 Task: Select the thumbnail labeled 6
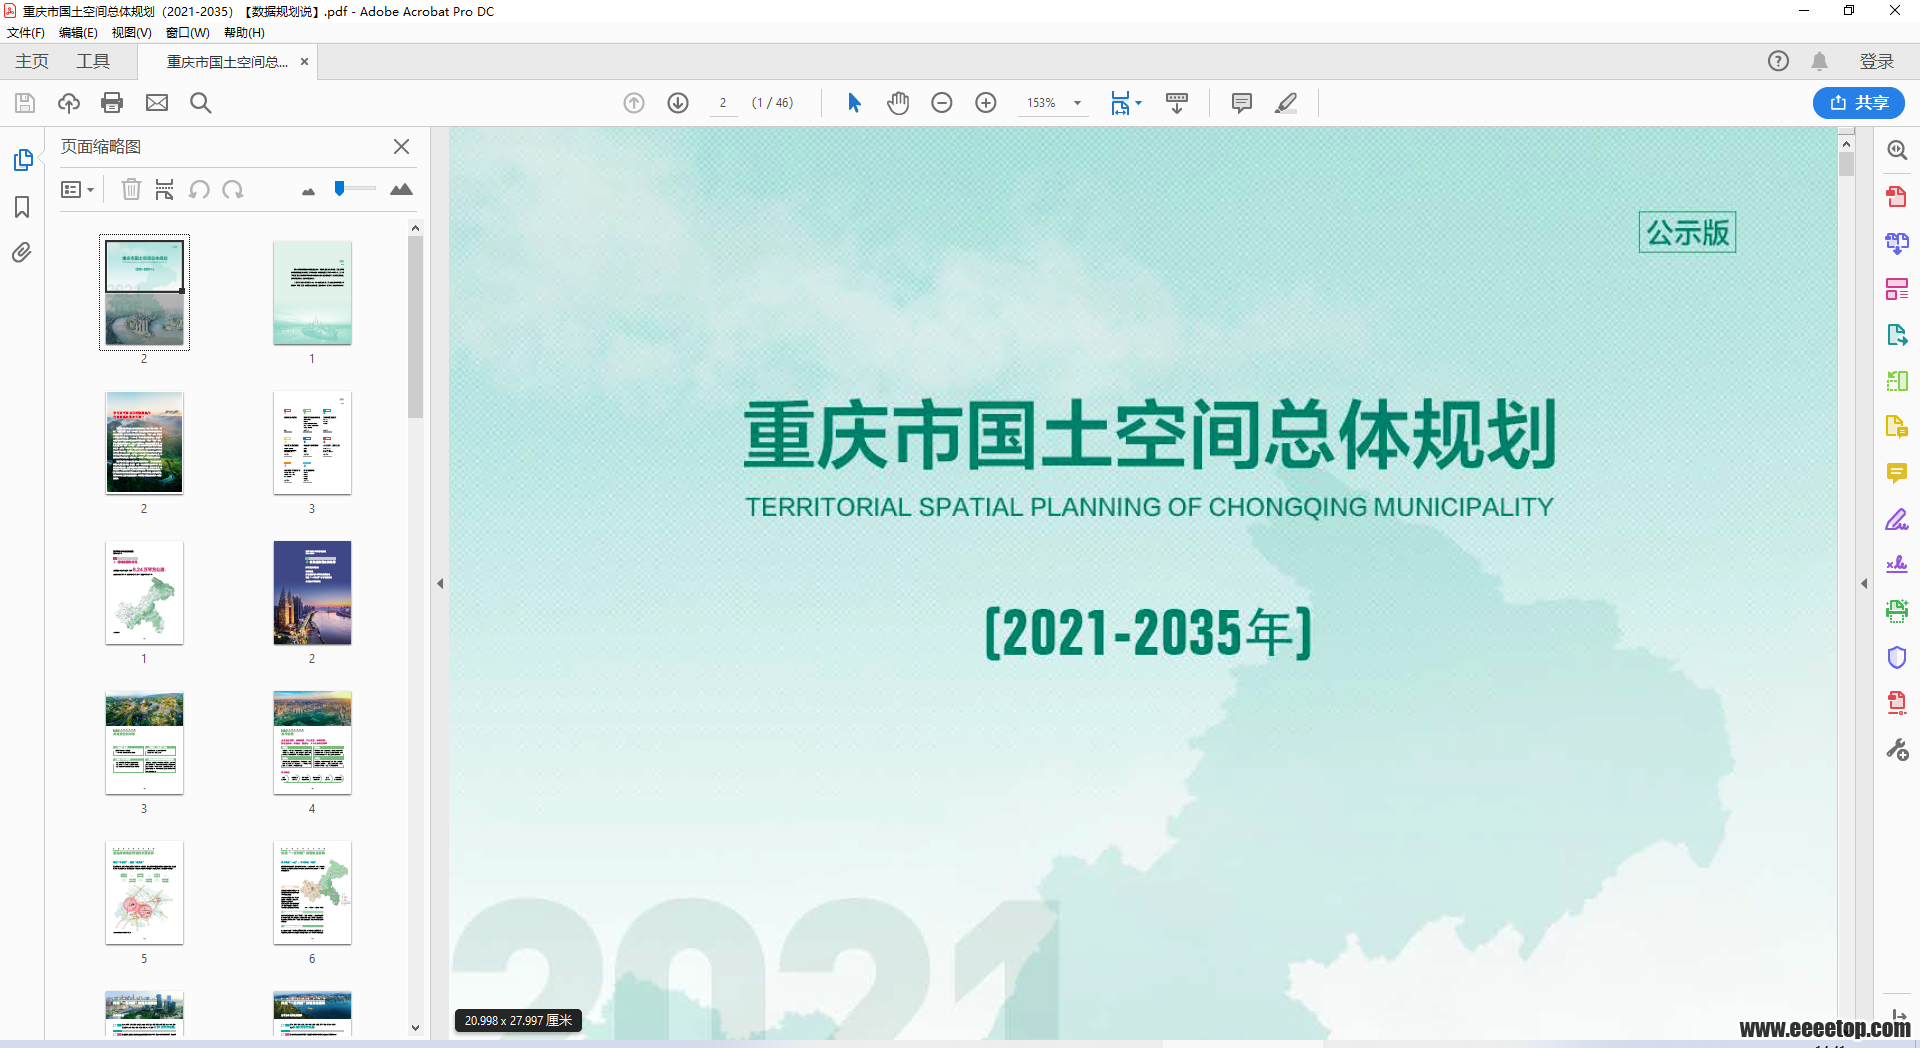(312, 893)
